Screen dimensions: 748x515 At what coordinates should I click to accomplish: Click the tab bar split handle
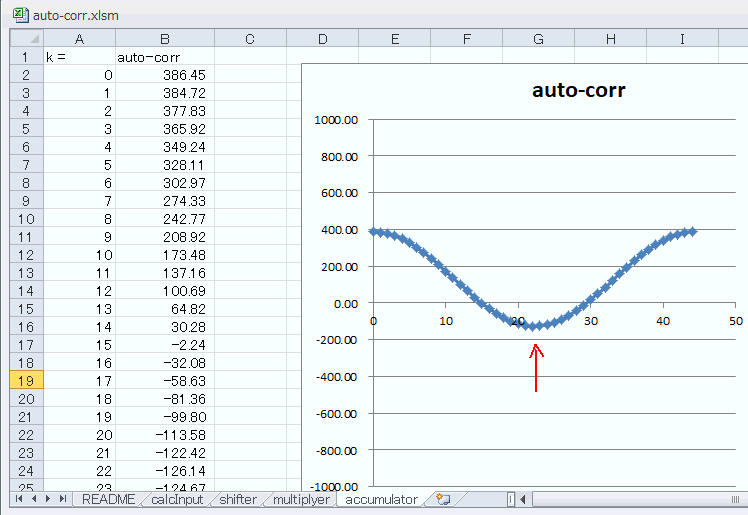pyautogui.click(x=511, y=499)
